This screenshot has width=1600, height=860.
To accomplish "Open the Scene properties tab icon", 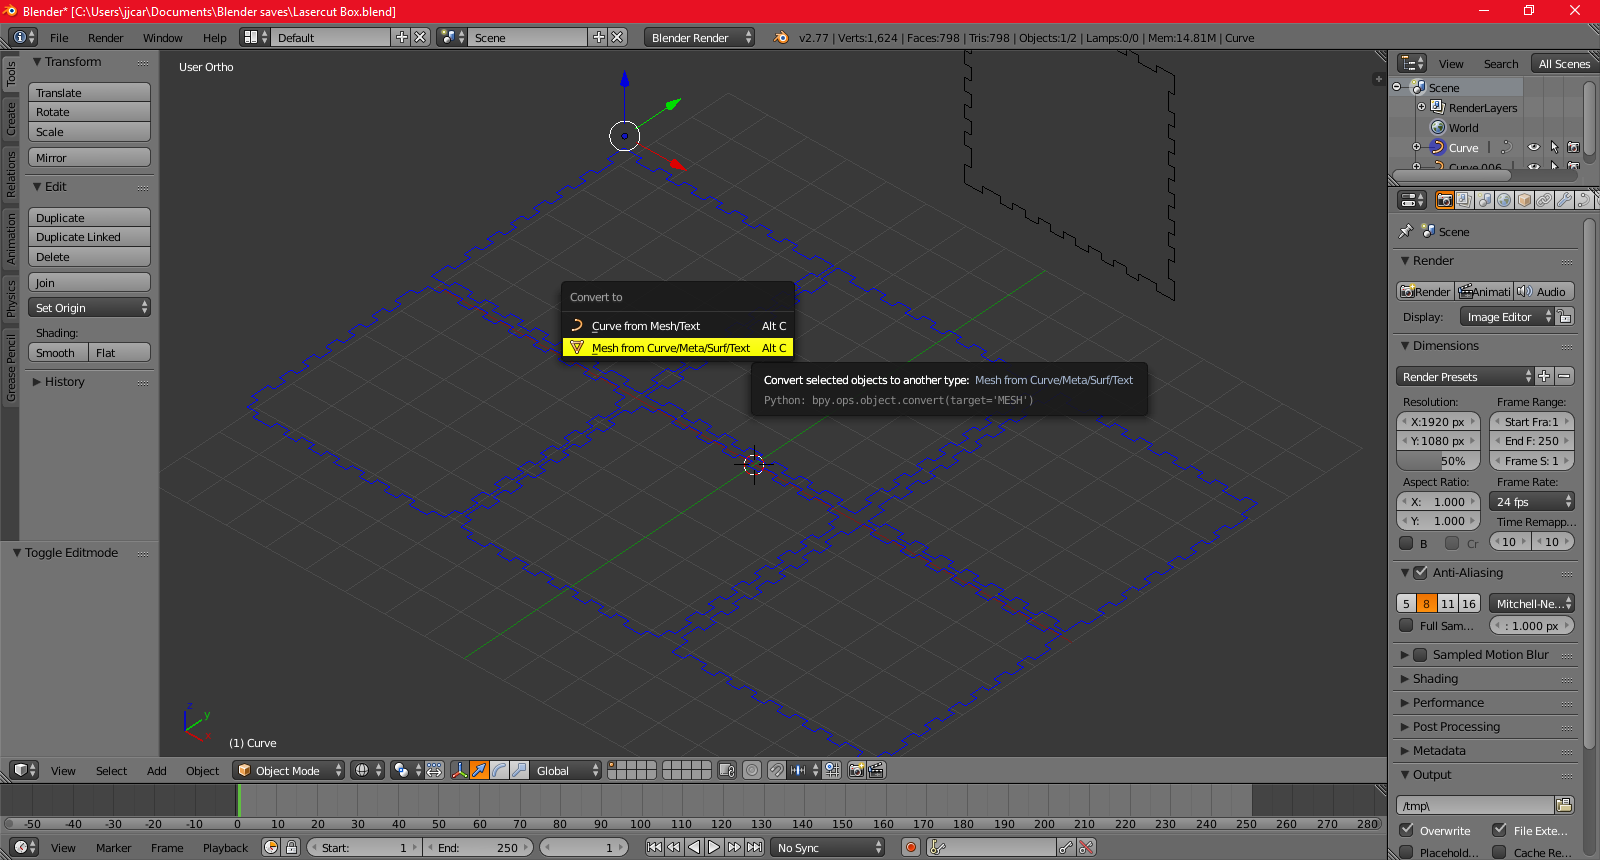I will coord(1484,200).
